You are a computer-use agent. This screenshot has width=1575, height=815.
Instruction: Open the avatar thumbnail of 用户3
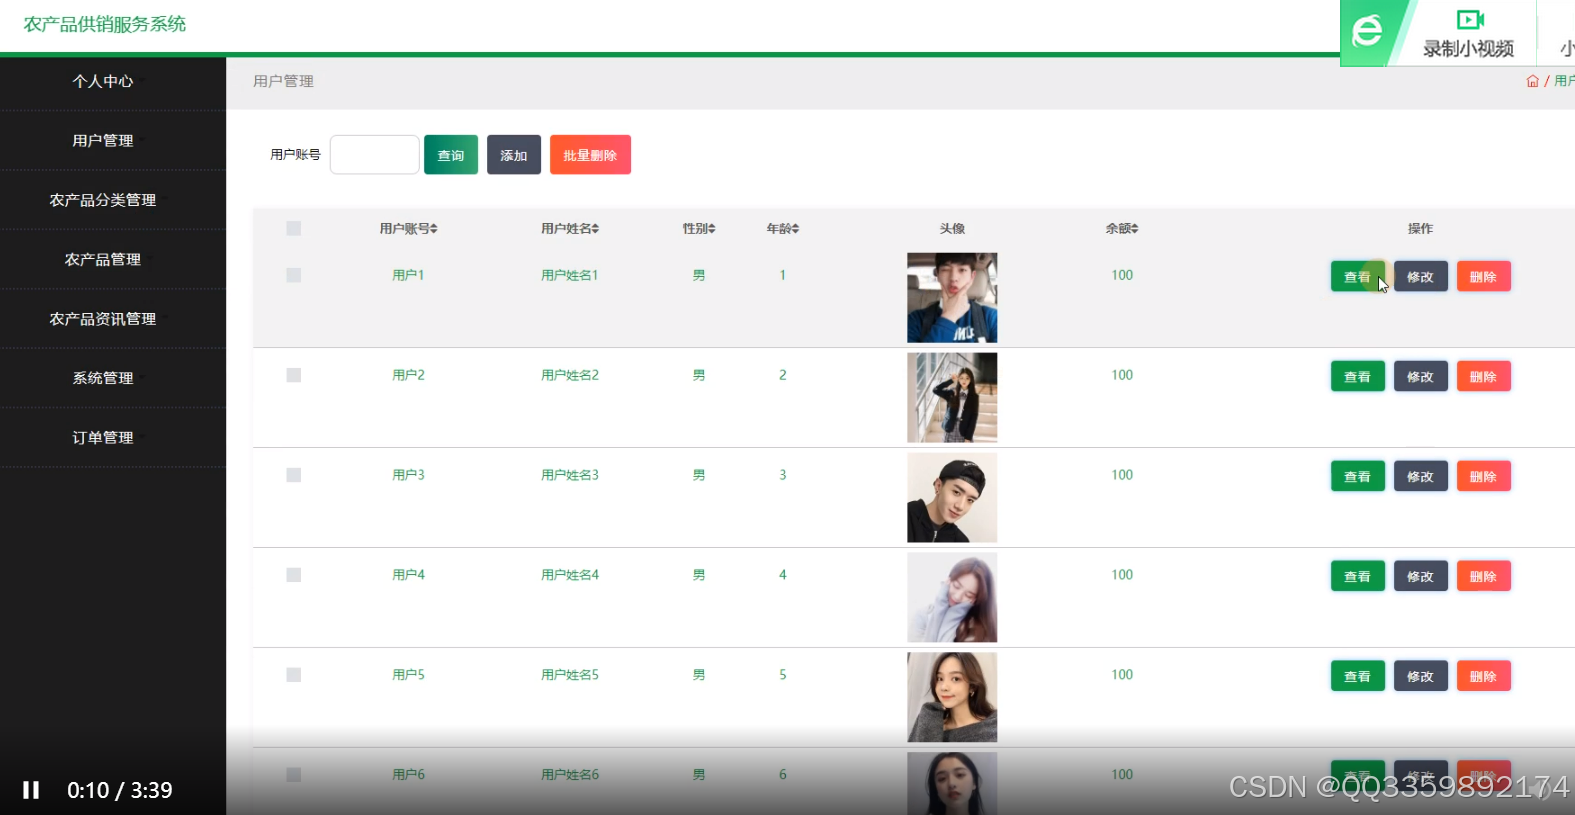coord(952,498)
